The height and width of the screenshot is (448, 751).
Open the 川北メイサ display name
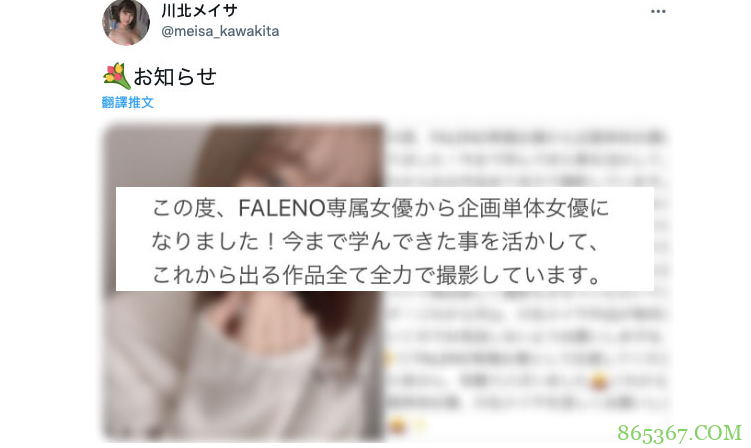(x=199, y=10)
